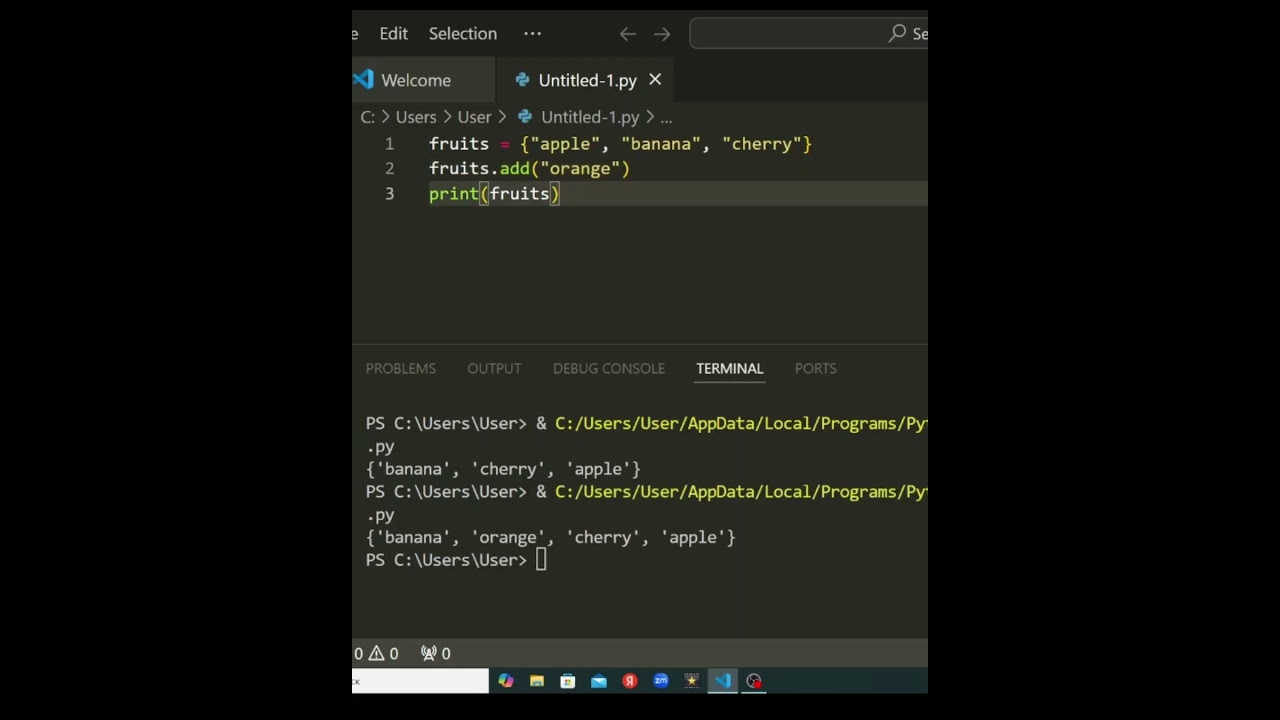
Task: Open Zoom from the taskbar
Action: tap(661, 681)
